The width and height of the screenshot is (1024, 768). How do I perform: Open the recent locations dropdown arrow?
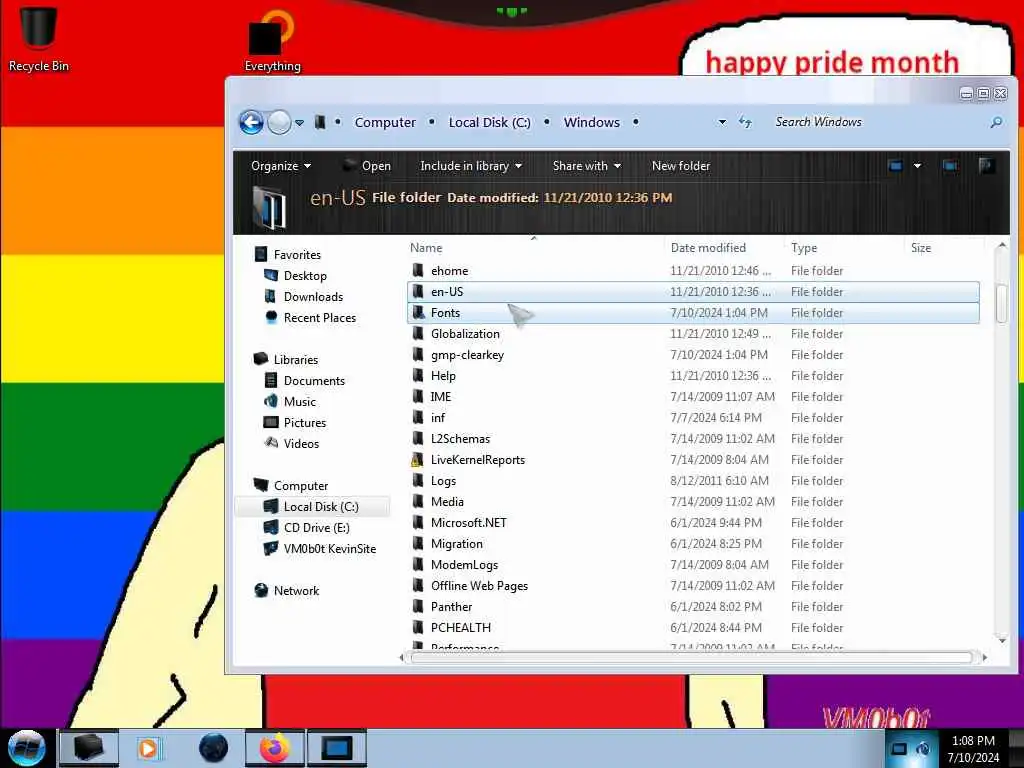(299, 123)
